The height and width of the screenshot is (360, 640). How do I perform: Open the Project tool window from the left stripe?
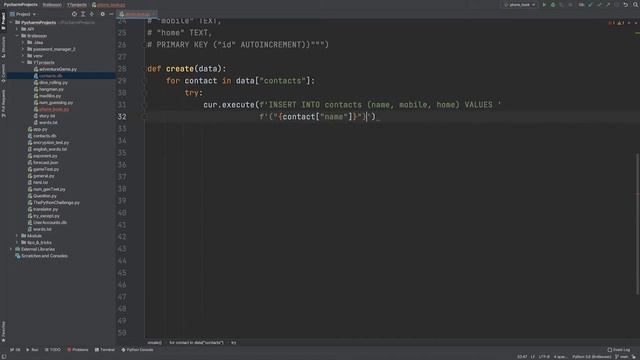[3, 21]
